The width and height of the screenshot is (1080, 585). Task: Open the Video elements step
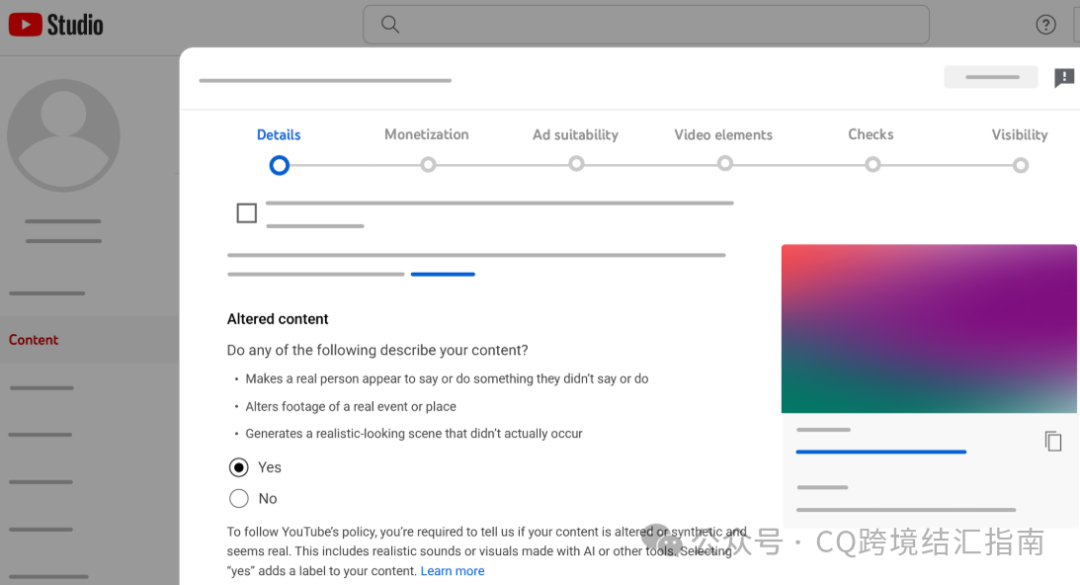coord(723,135)
